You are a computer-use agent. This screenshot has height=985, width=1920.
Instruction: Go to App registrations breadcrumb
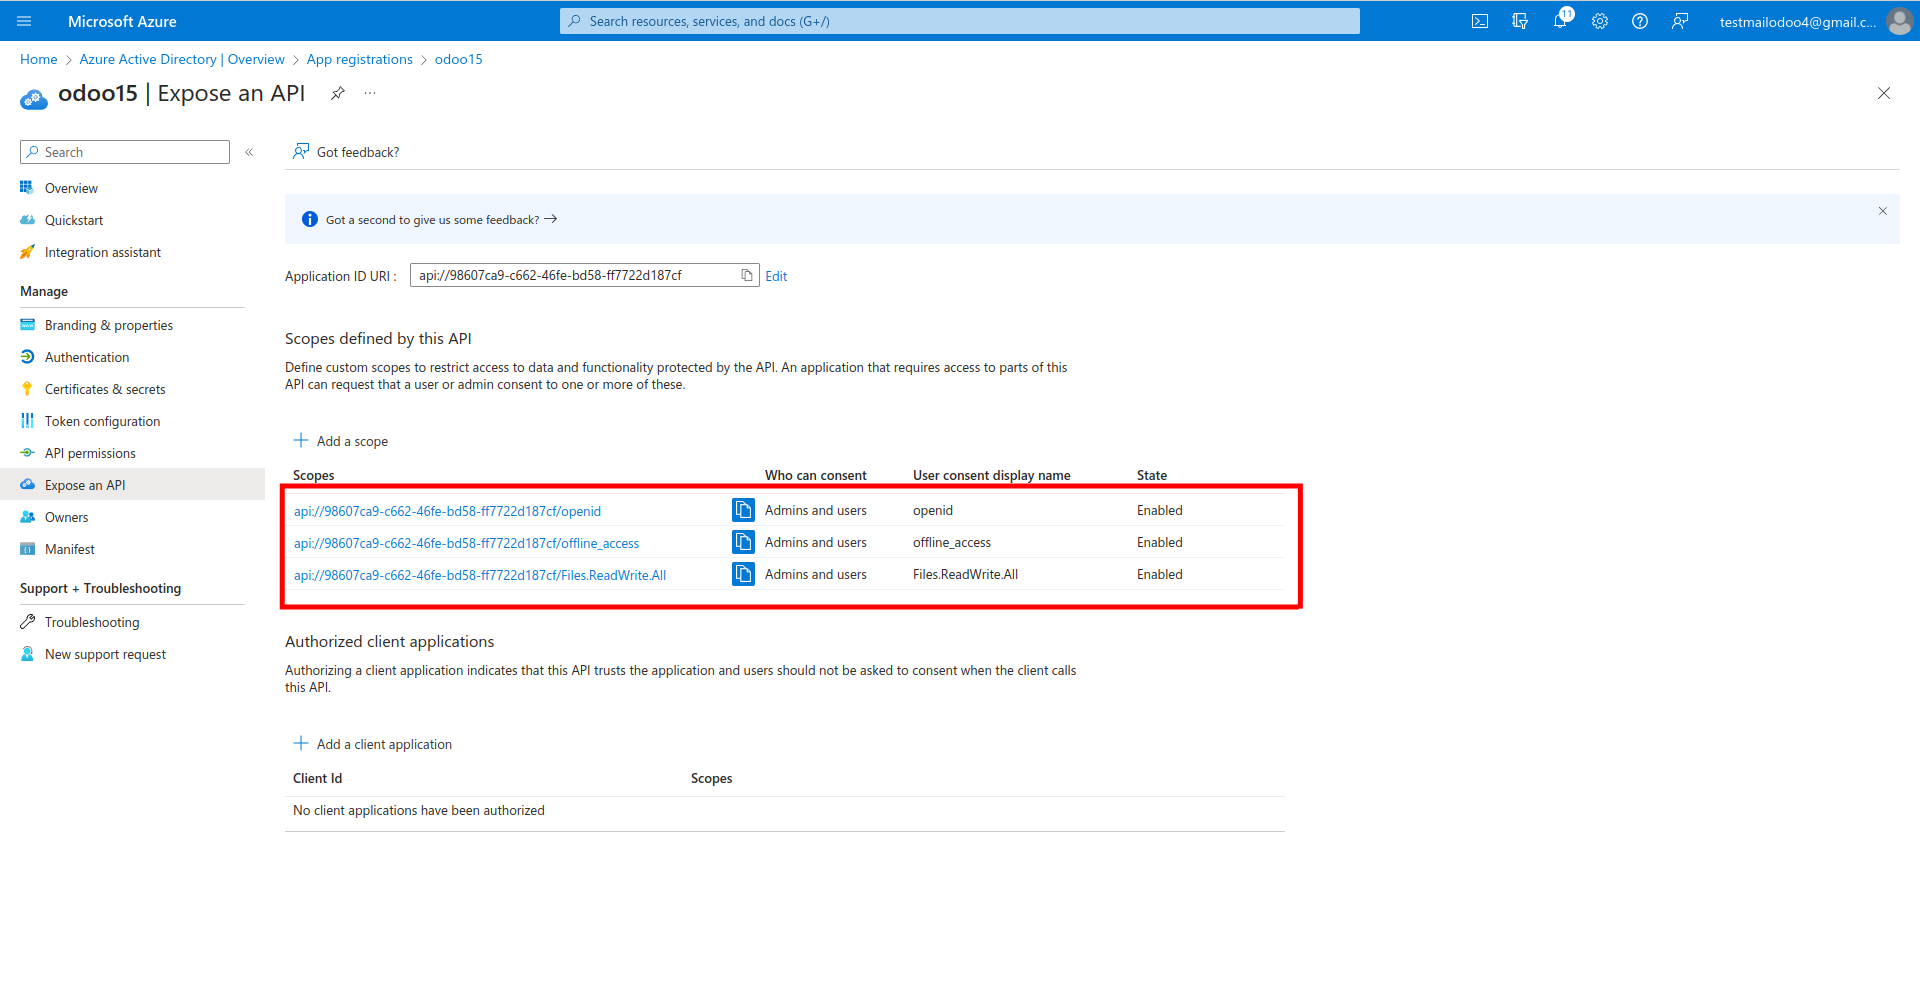(x=360, y=59)
